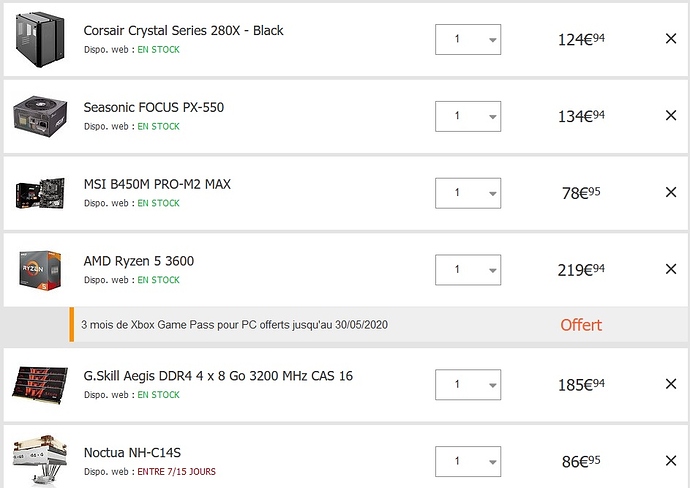Open Corsair Crystal Series 280X product link

(x=183, y=30)
